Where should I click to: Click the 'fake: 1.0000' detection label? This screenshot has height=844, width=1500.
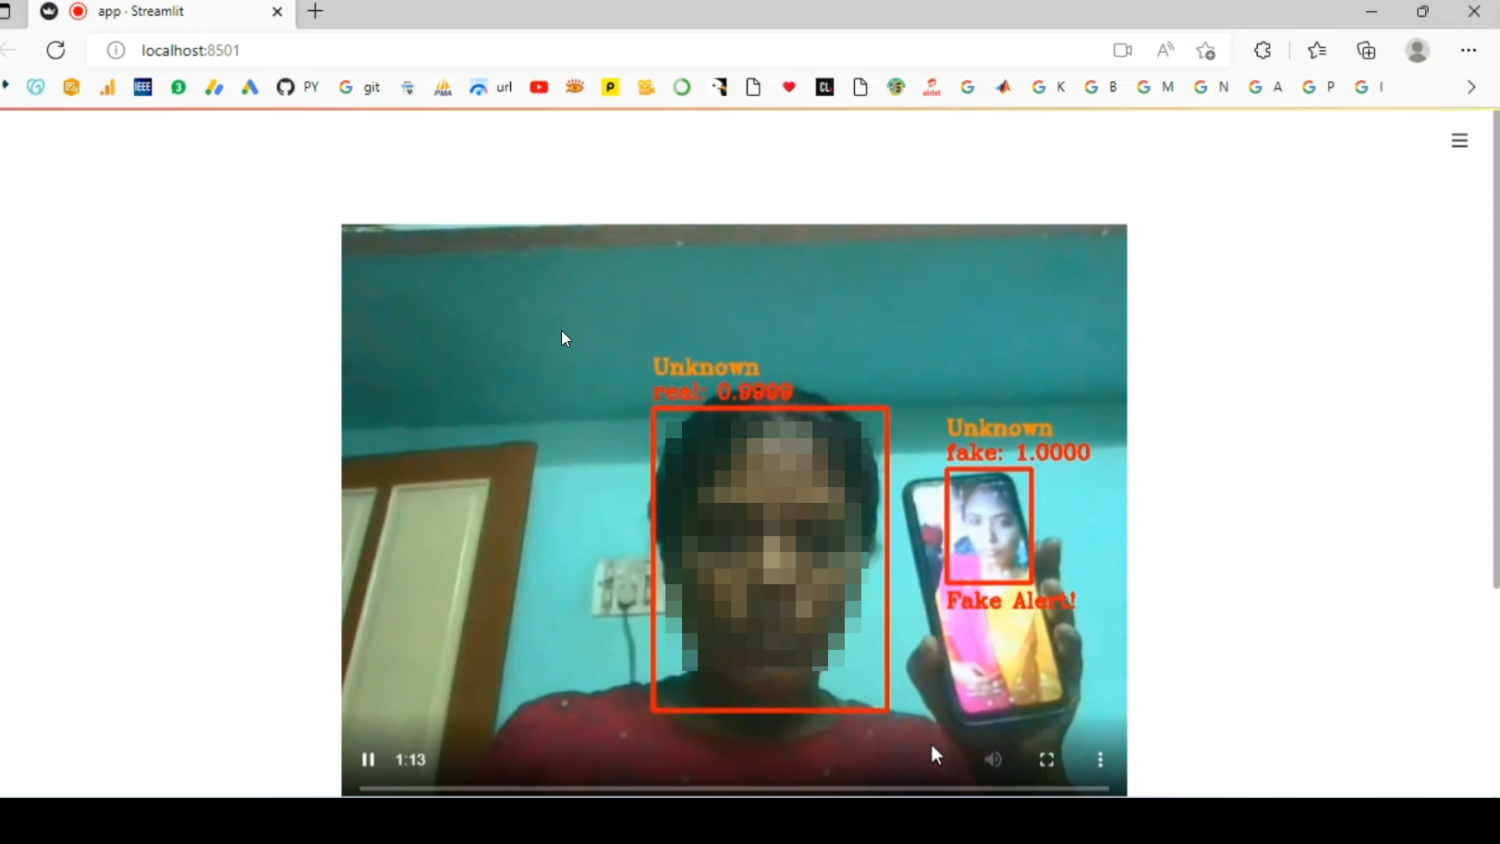1018,453
